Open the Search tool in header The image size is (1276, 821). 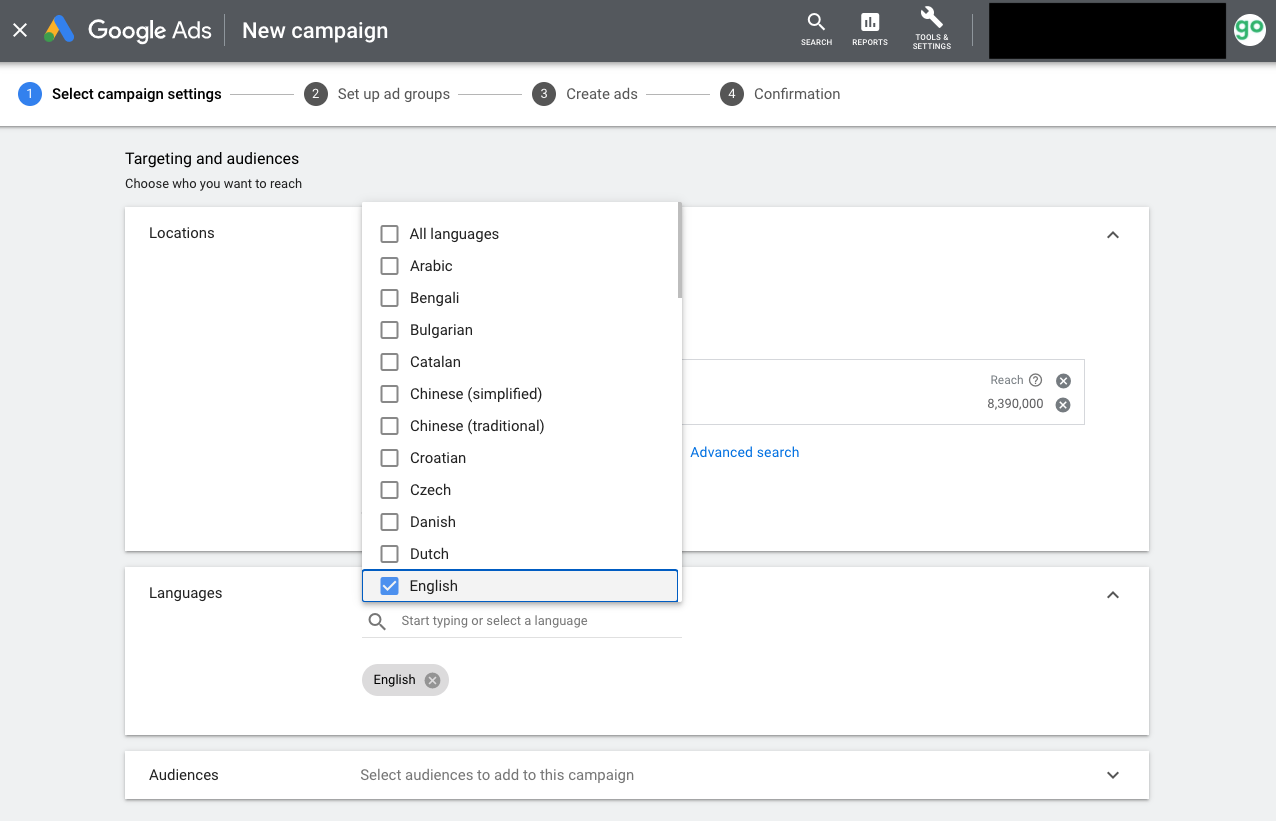[x=816, y=29]
